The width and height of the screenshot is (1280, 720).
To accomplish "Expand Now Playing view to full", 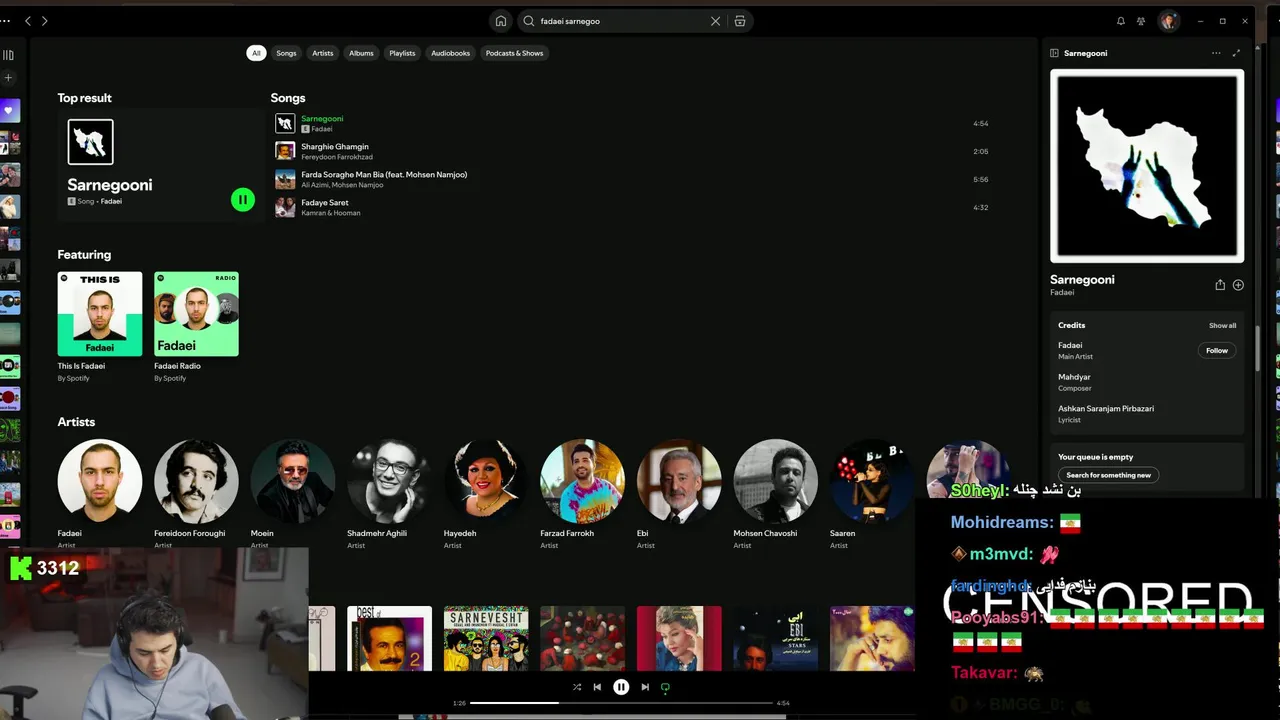I will coord(1236,53).
